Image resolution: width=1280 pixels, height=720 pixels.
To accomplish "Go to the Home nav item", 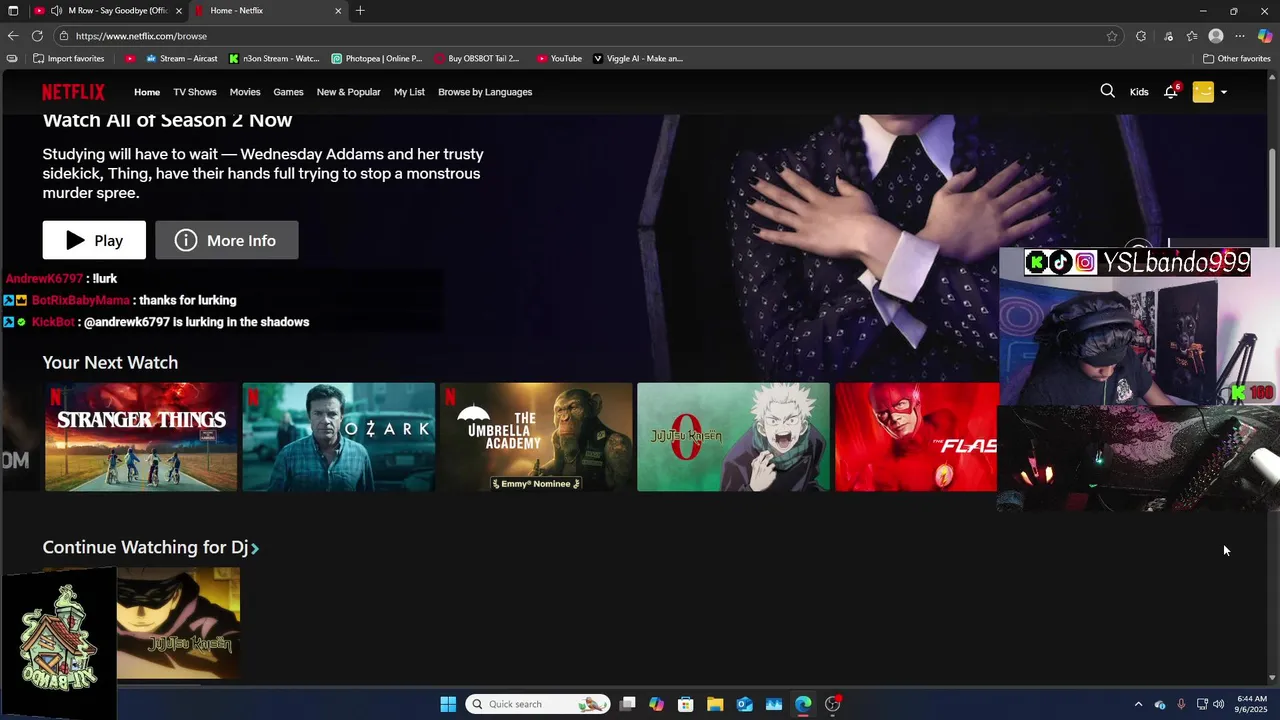I will point(147,92).
